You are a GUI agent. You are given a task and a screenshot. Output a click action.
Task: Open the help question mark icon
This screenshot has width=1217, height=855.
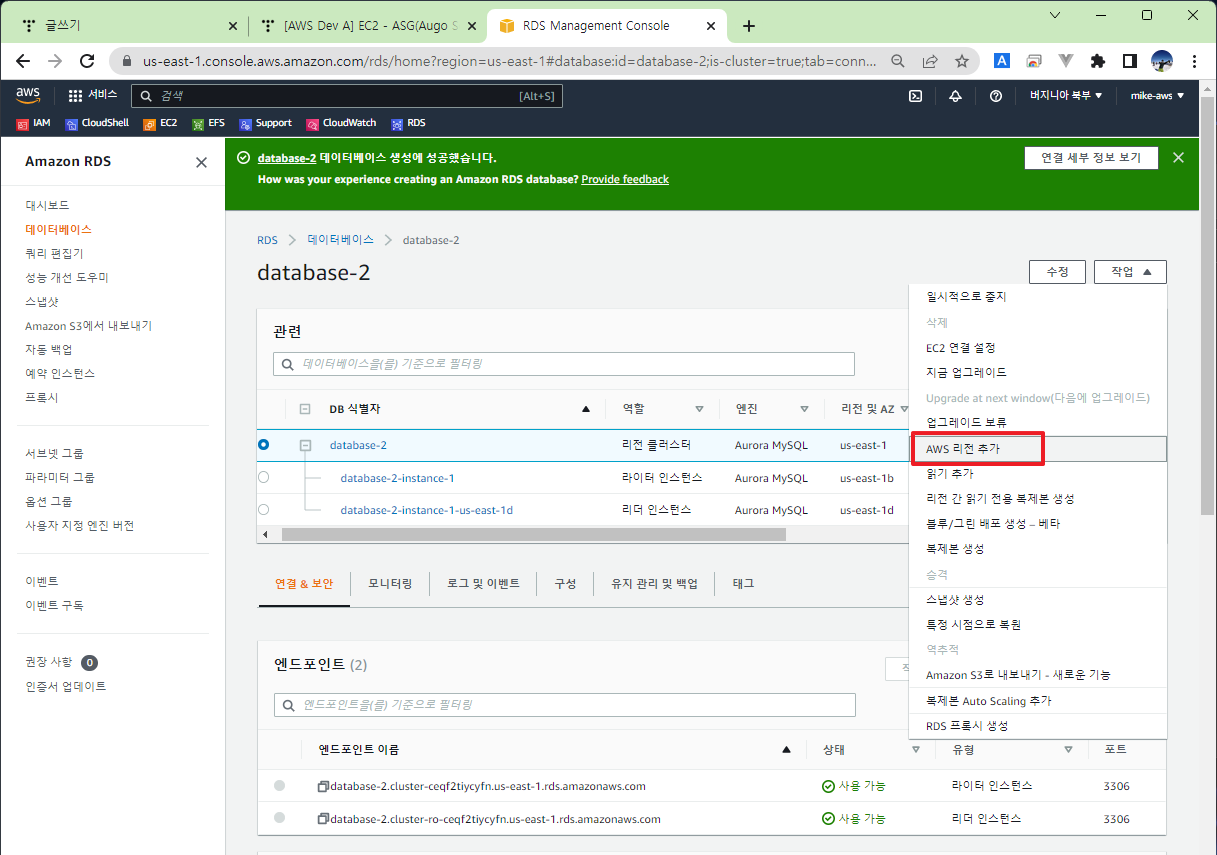coord(995,96)
